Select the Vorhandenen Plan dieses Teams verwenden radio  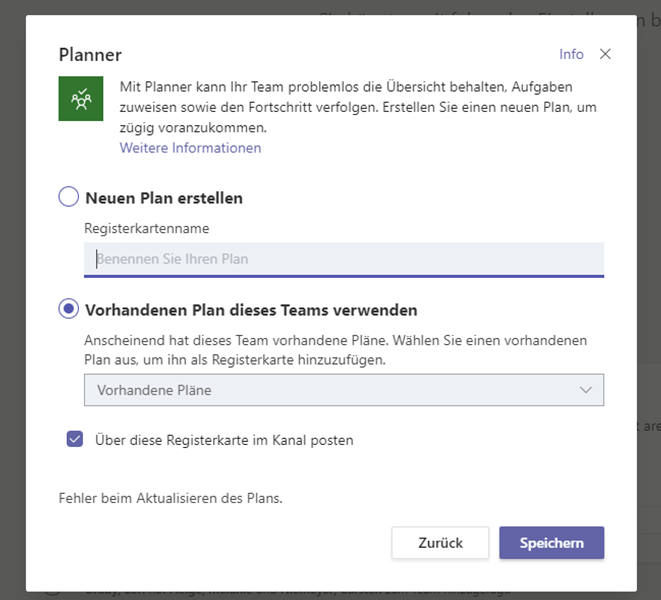69,309
